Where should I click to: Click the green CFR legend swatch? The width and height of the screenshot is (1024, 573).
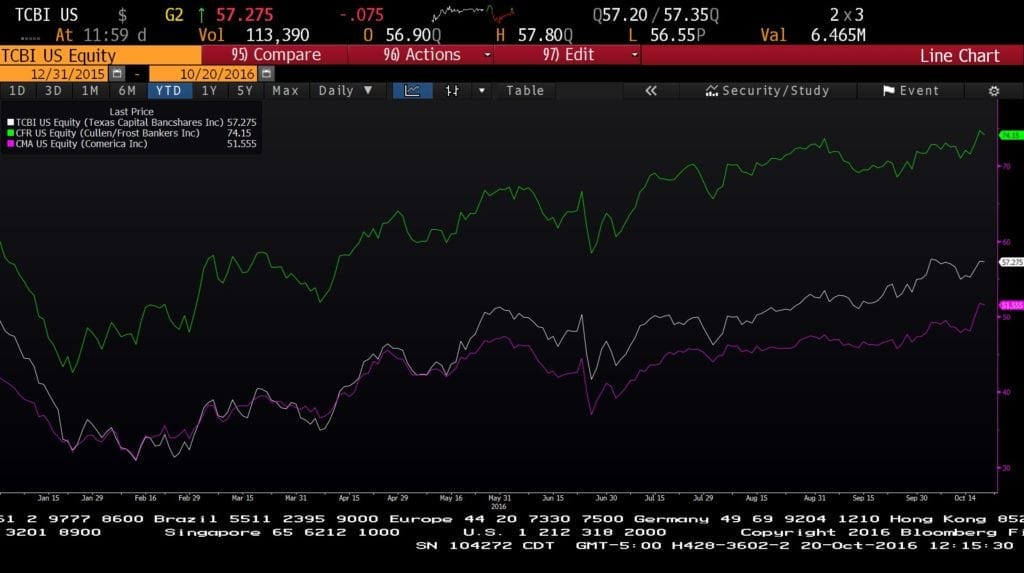click(10, 133)
